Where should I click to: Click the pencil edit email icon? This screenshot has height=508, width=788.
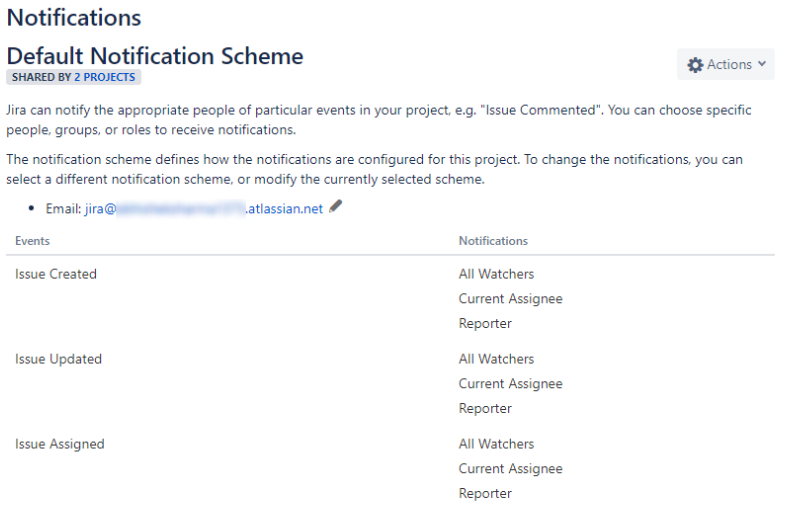335,207
